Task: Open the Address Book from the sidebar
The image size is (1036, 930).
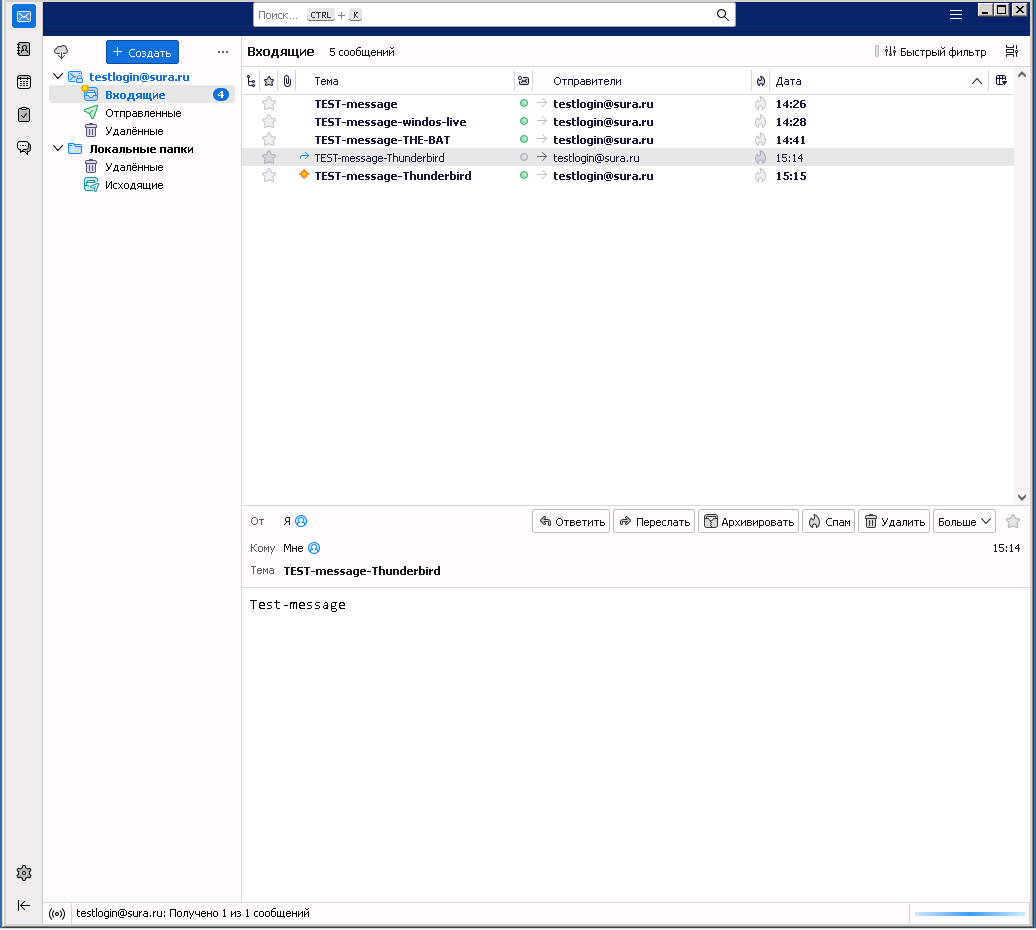Action: pos(24,49)
